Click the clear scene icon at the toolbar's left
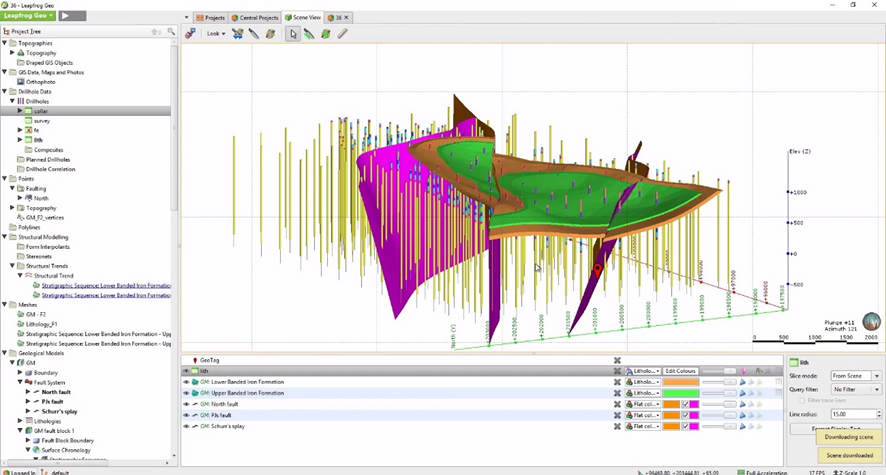This screenshot has height=475, width=886. click(x=190, y=33)
